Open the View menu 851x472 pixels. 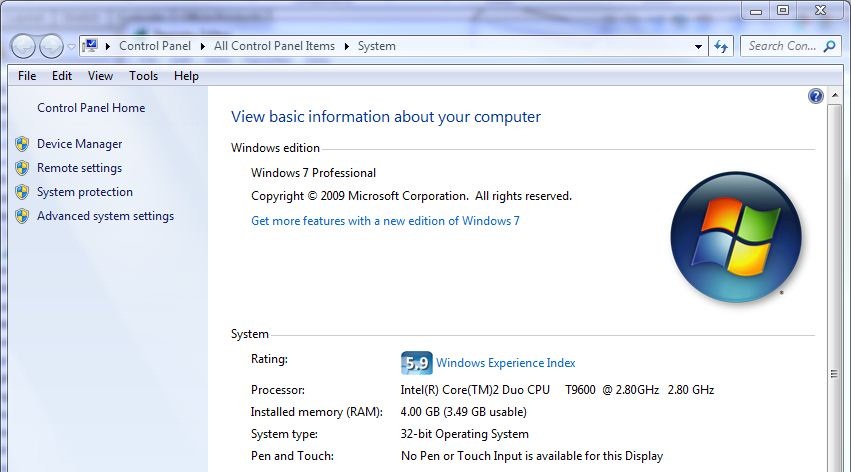click(100, 76)
